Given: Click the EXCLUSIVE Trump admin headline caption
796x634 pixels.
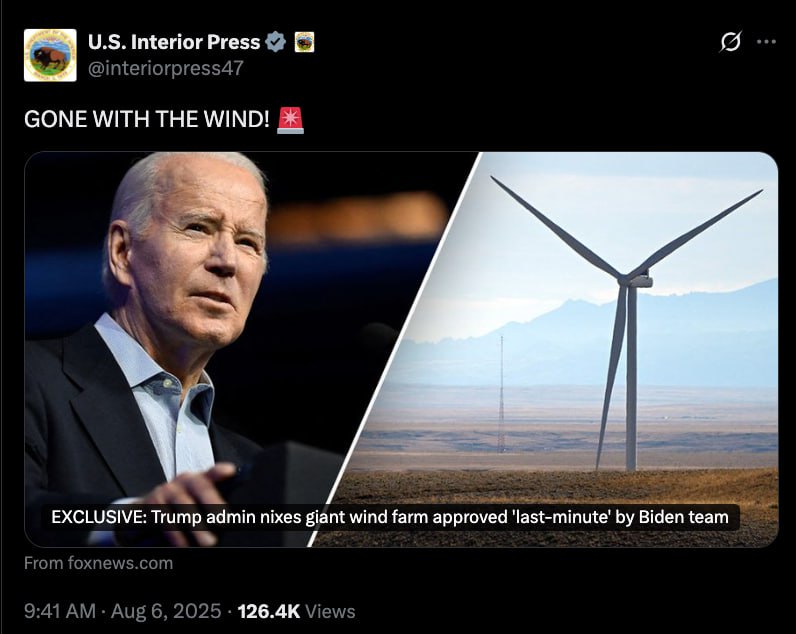Looking at the screenshot, I should [x=390, y=517].
